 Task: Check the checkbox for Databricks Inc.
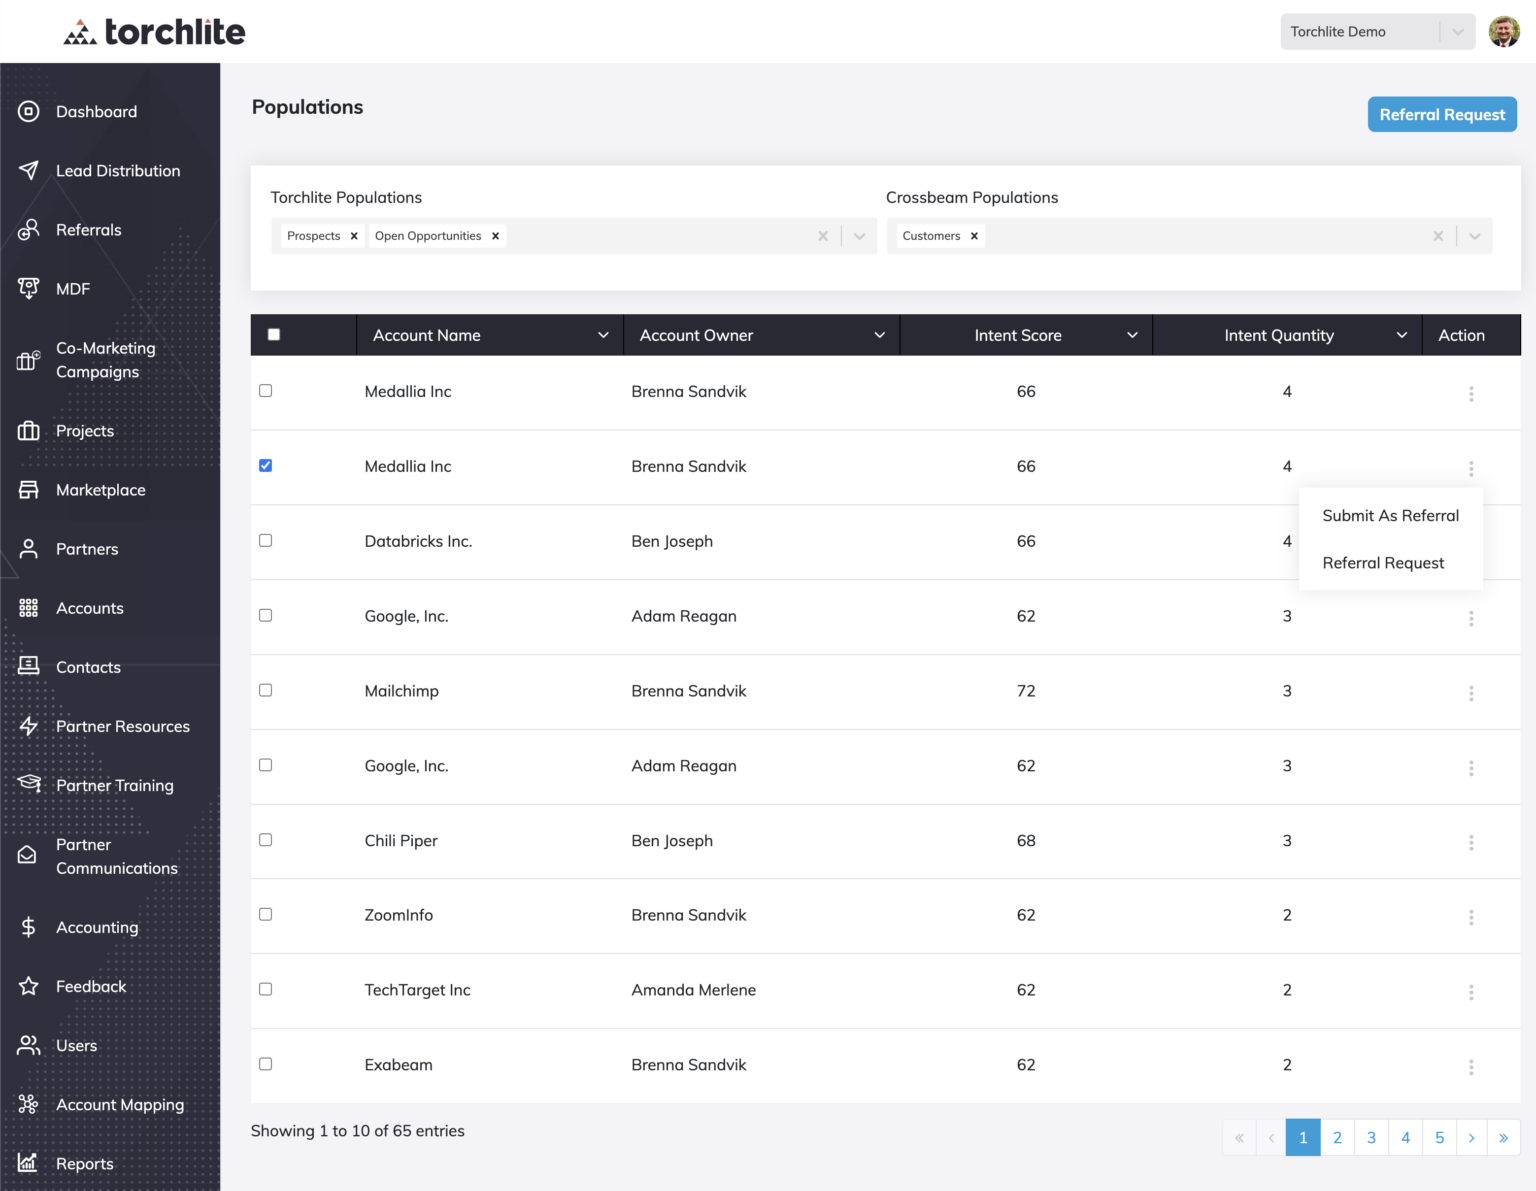tap(265, 540)
